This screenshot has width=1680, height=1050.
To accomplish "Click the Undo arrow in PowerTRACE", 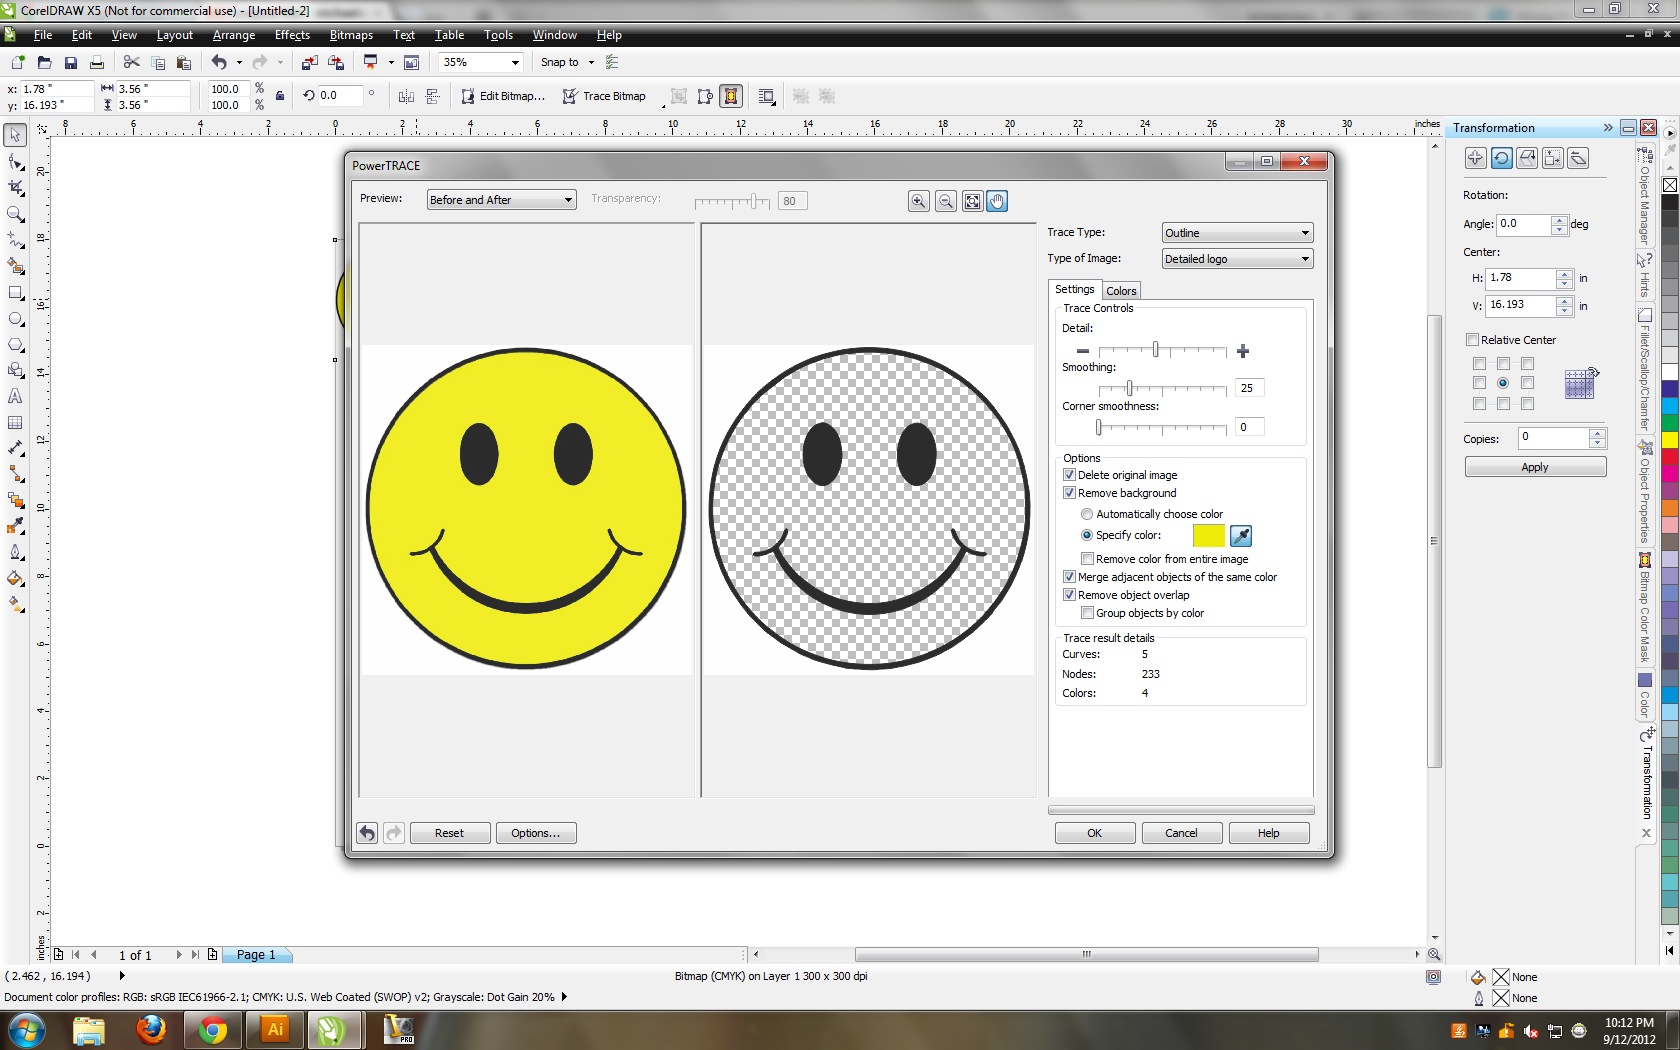I will click(x=367, y=833).
